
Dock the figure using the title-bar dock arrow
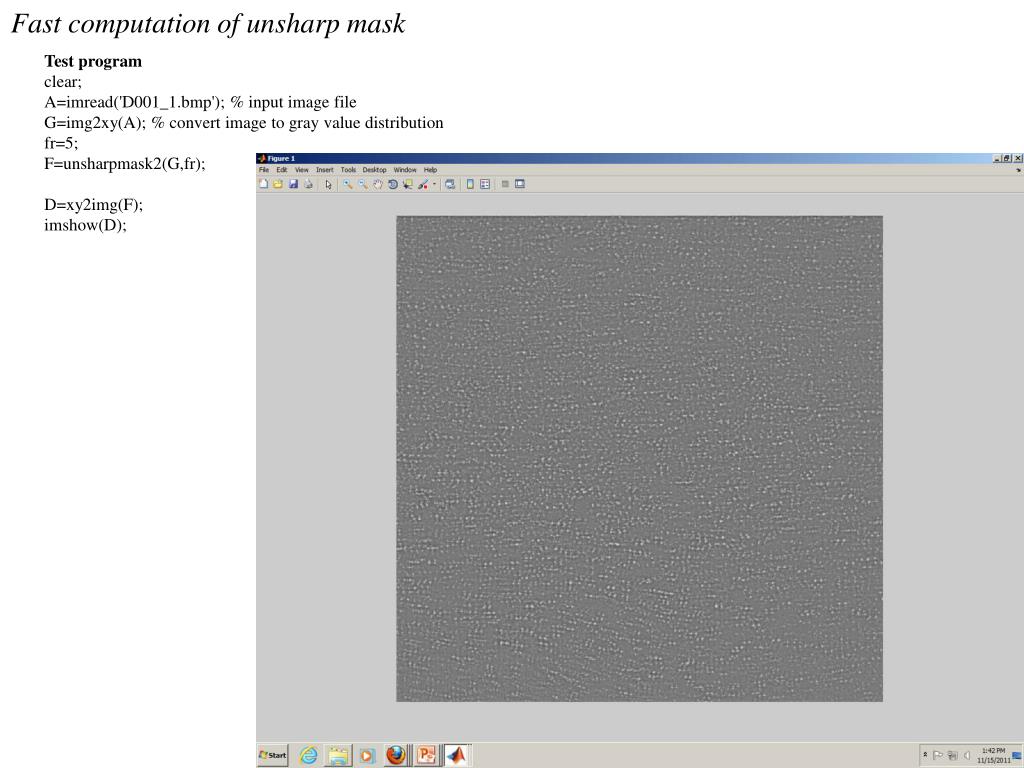pyautogui.click(x=1019, y=170)
